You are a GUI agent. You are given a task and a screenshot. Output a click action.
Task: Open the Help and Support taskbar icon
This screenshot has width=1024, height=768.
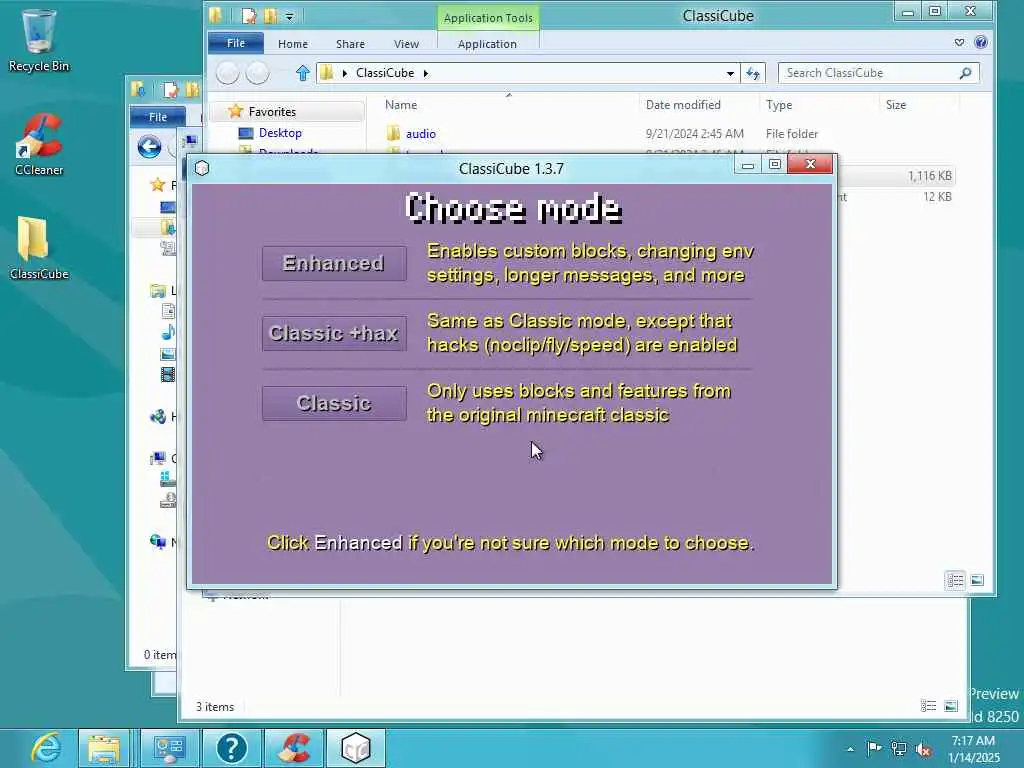coord(231,748)
